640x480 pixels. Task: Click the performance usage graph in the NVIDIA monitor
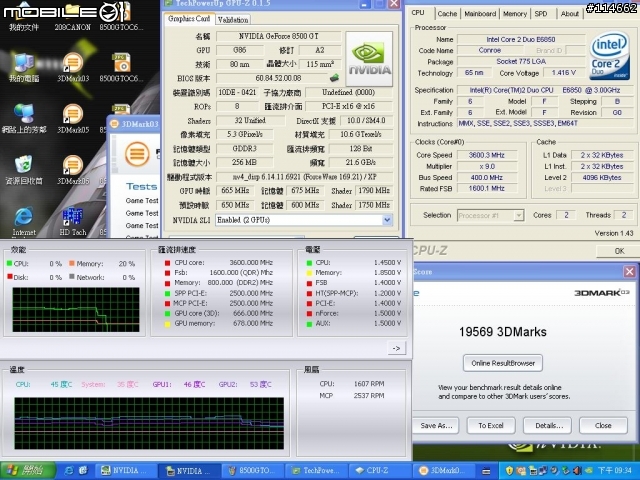pyautogui.click(x=76, y=310)
